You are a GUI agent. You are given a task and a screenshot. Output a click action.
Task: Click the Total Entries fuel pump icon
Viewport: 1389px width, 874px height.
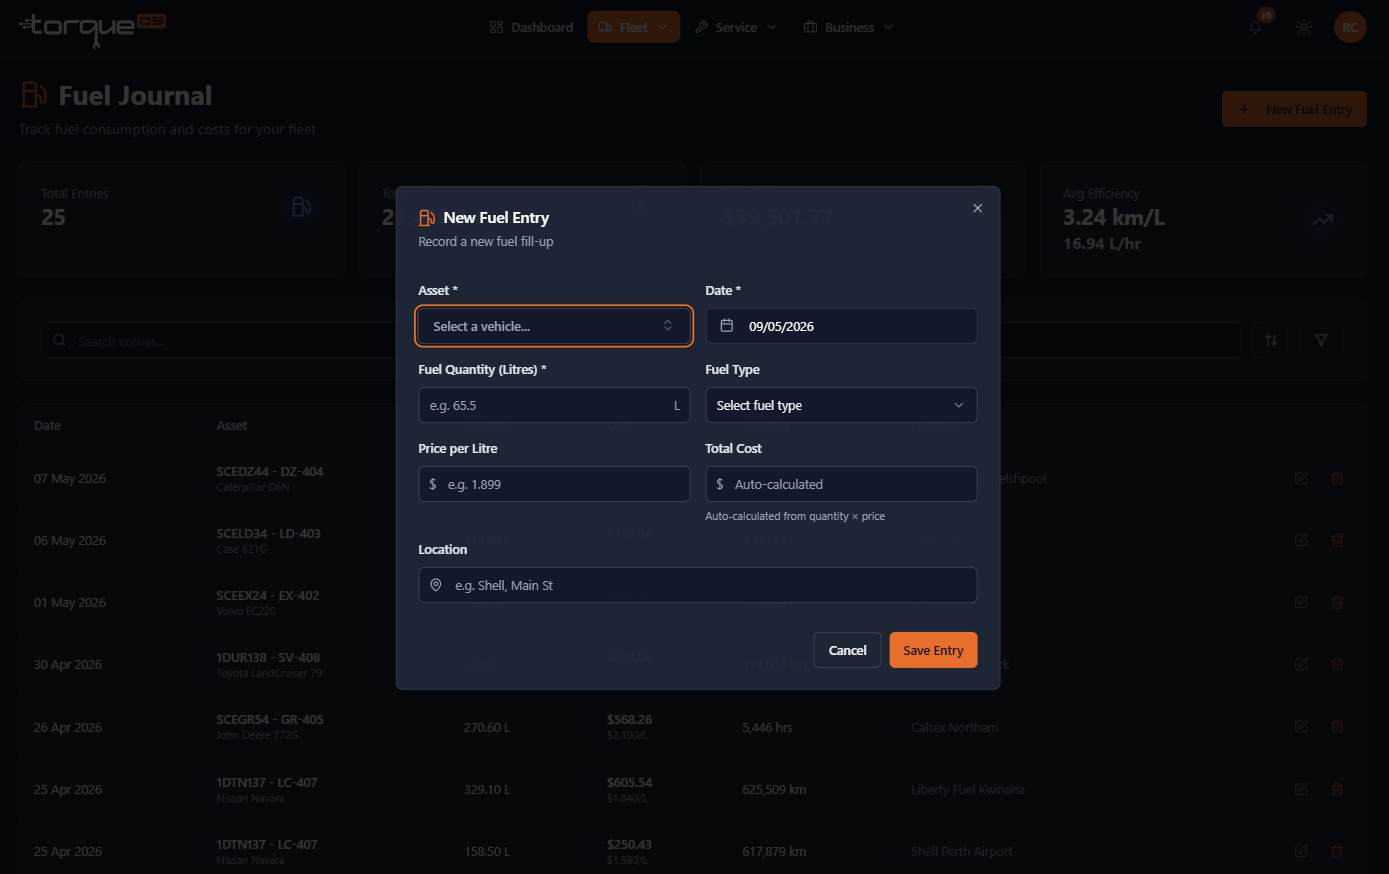(x=301, y=207)
